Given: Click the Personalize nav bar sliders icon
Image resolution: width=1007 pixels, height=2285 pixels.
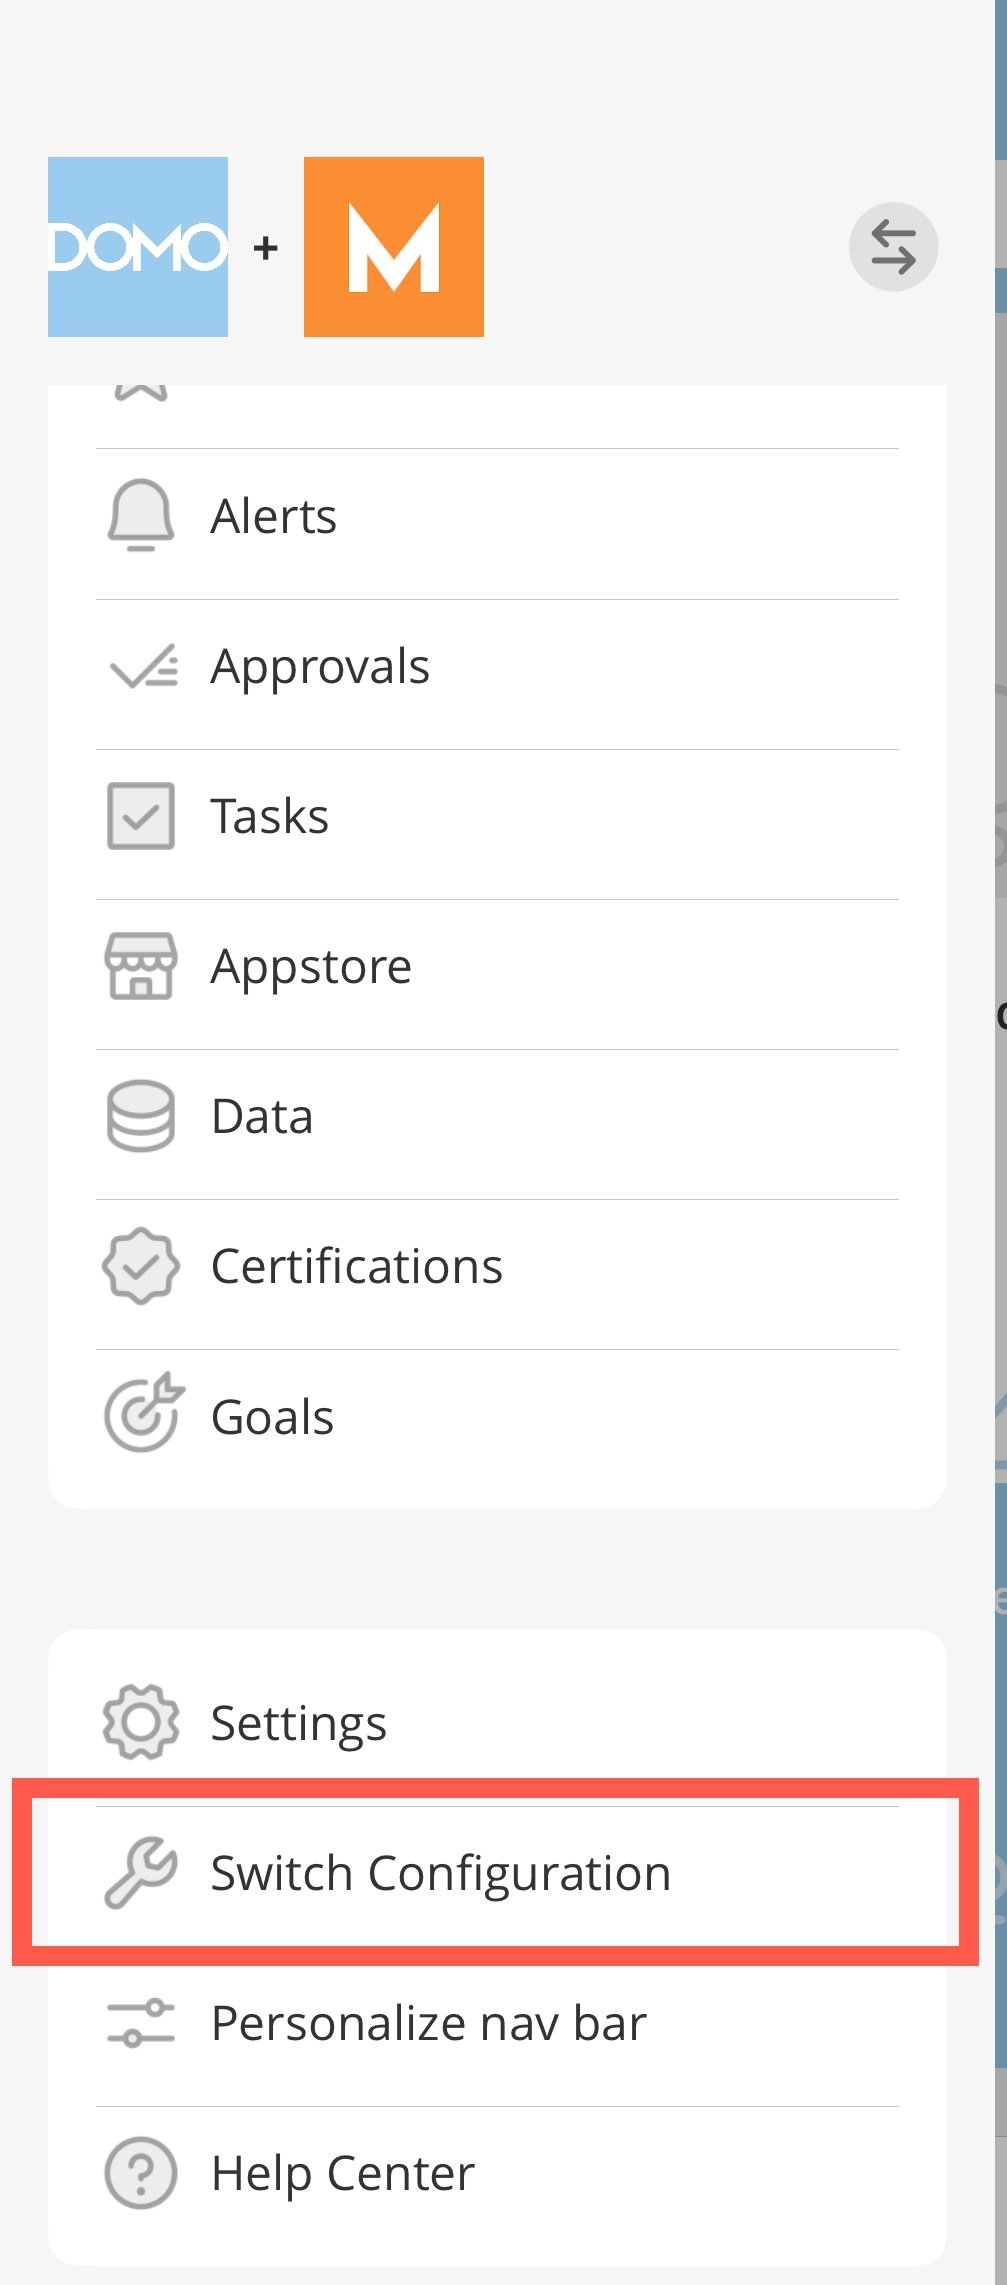Looking at the screenshot, I should 141,2023.
